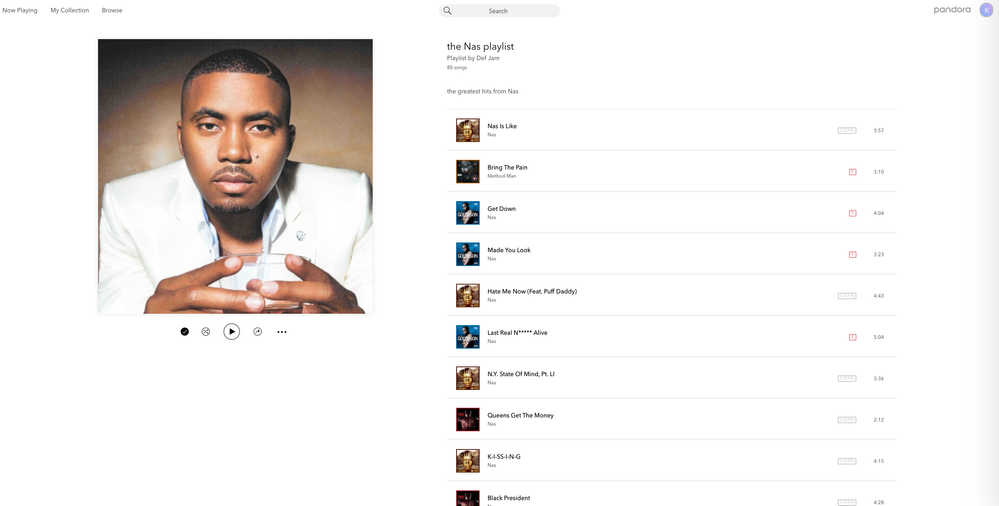Open the user profile avatar K
Viewport: 999px width, 506px height.
click(986, 10)
